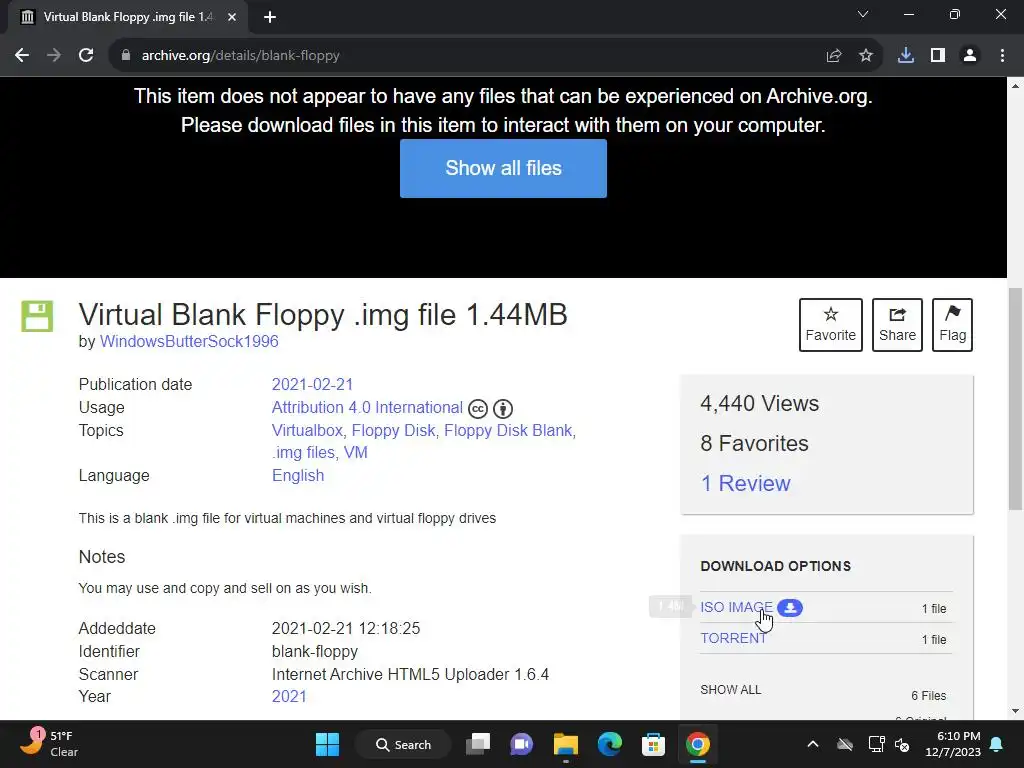Click the muted volume tray icon
Image resolution: width=1024 pixels, height=768 pixels.
903,744
